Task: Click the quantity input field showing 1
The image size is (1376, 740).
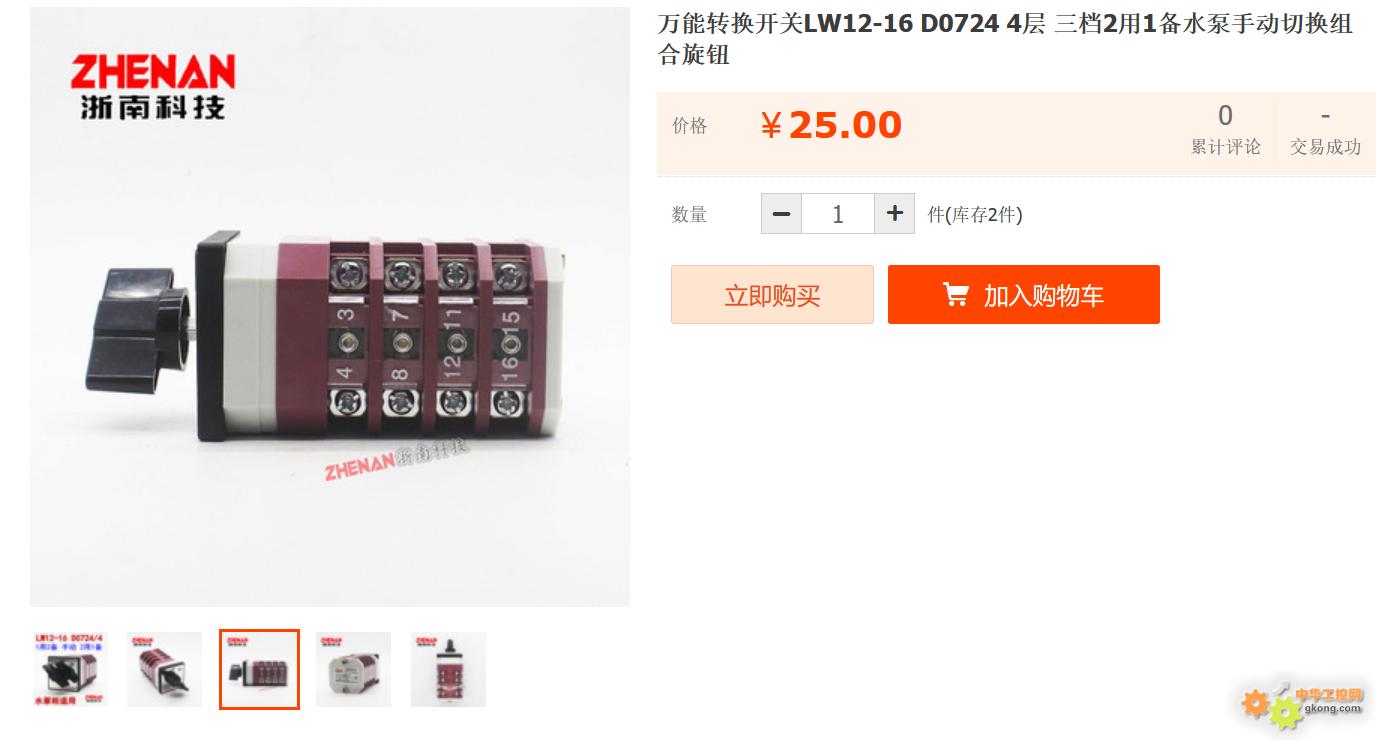Action: click(838, 213)
